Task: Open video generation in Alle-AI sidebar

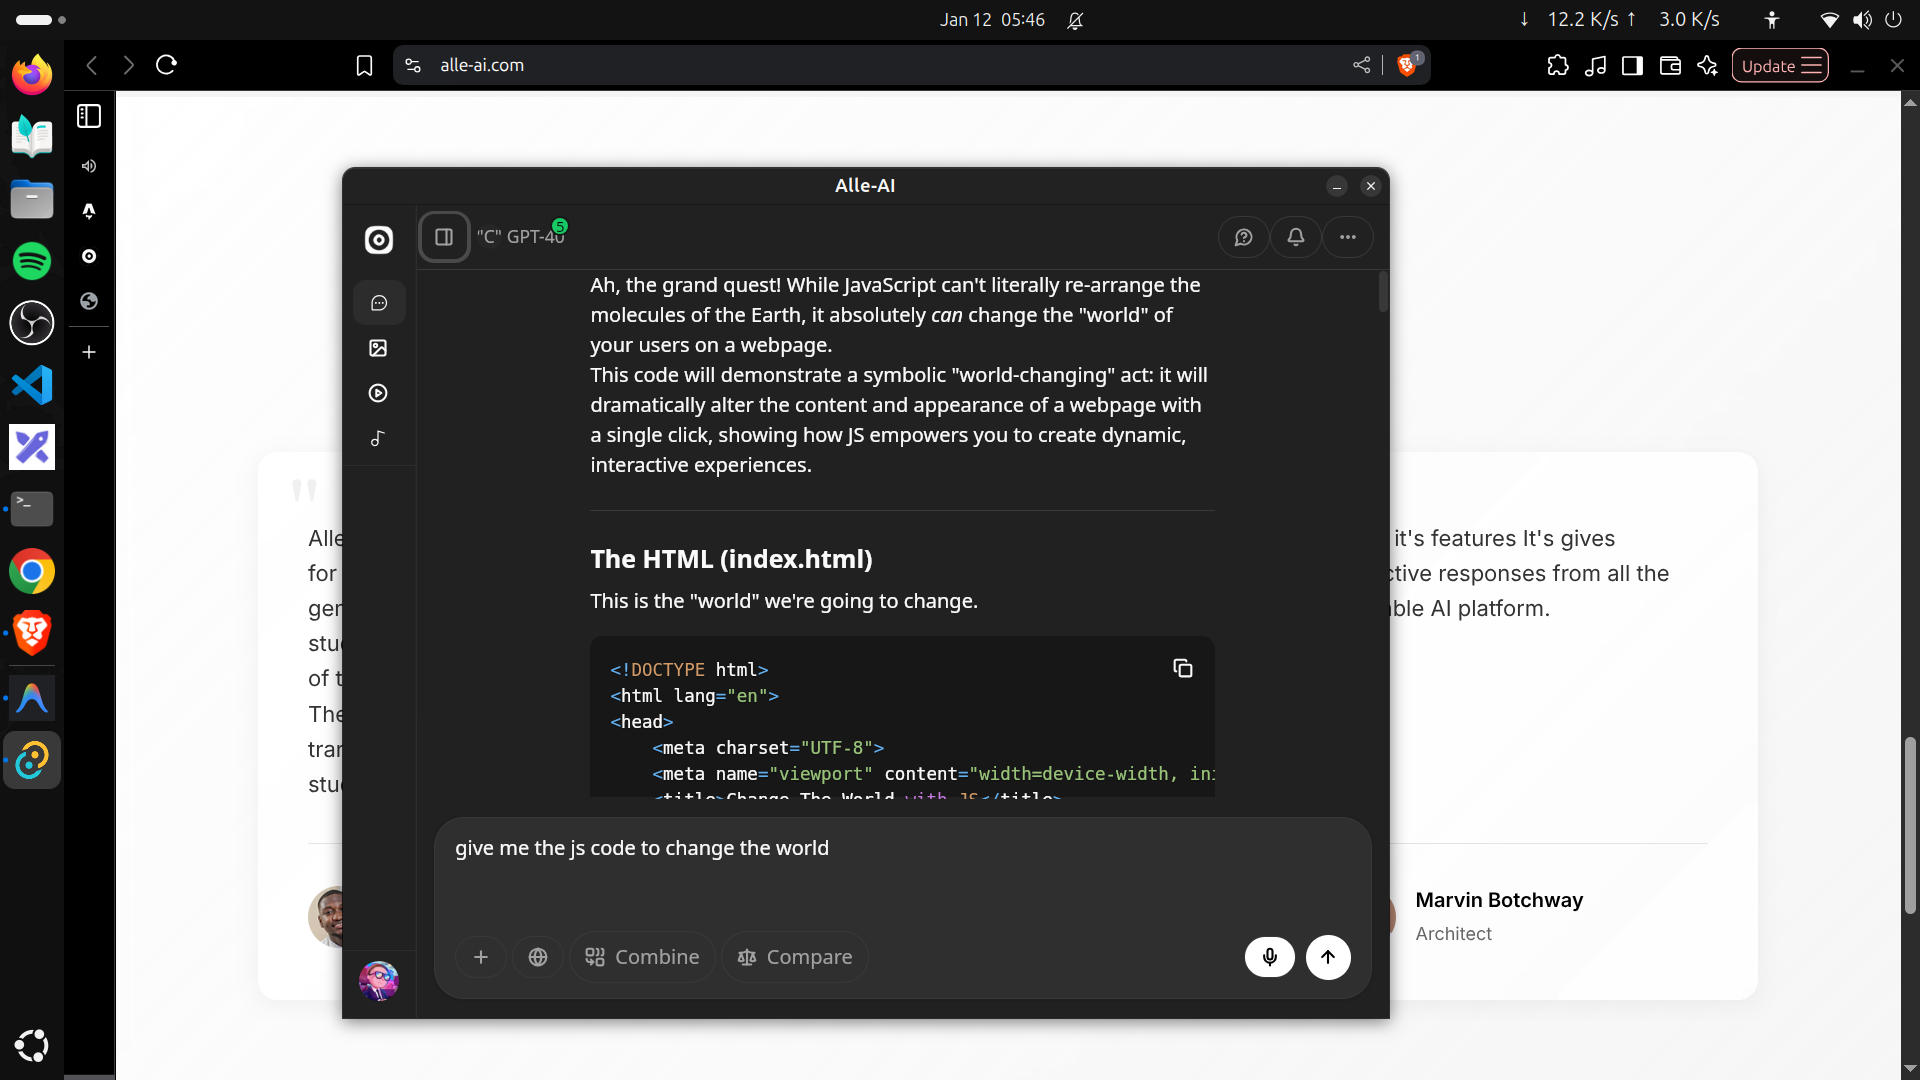Action: 378,393
